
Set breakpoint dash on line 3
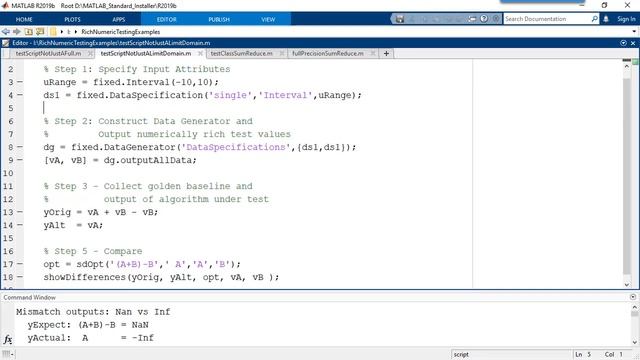20,82
